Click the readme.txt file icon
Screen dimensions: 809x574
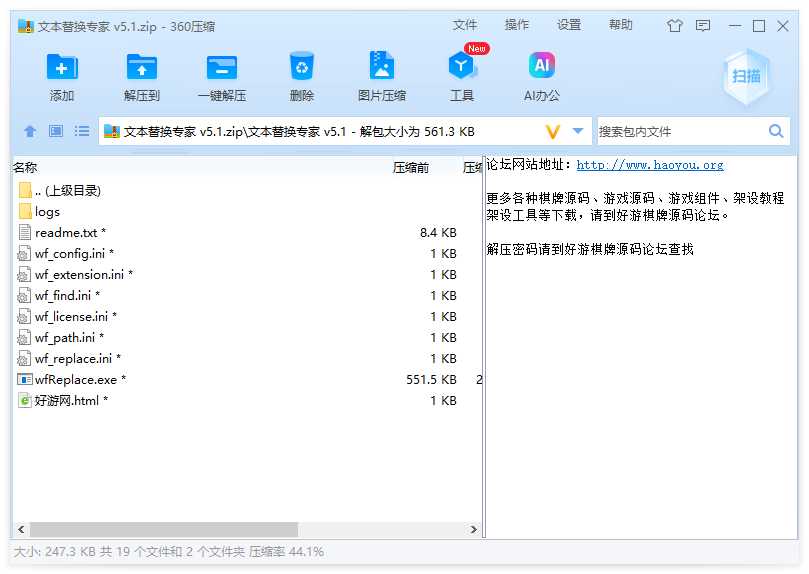tap(25, 233)
